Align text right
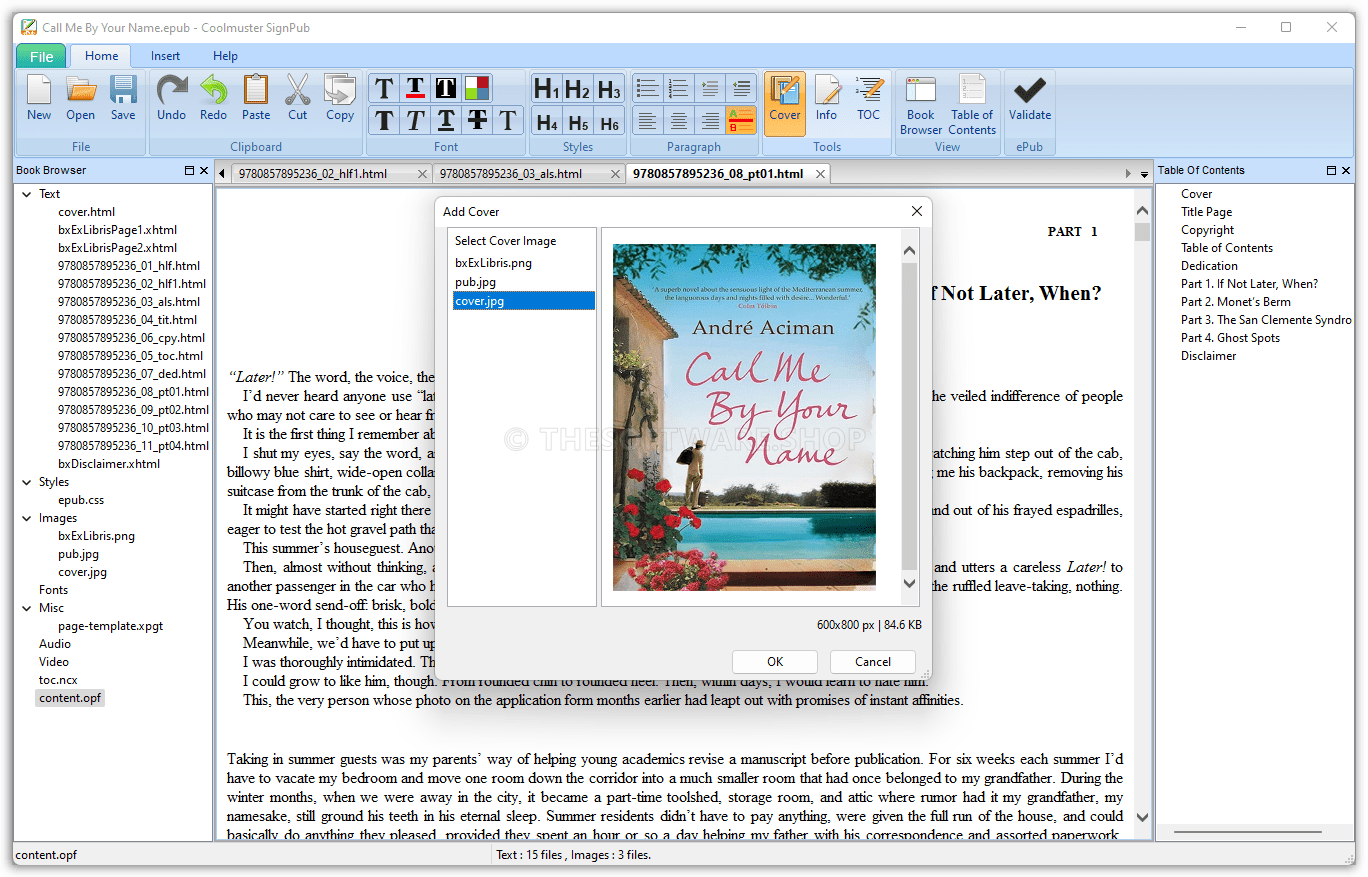Screen dimensions: 1368x877 tap(710, 121)
